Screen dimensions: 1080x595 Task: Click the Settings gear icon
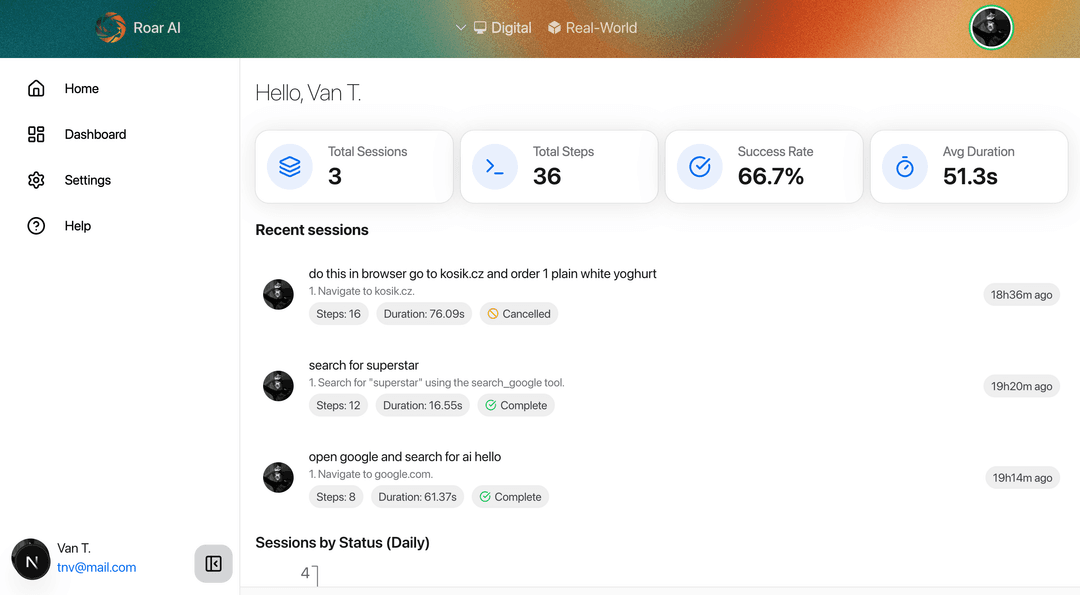(x=36, y=180)
